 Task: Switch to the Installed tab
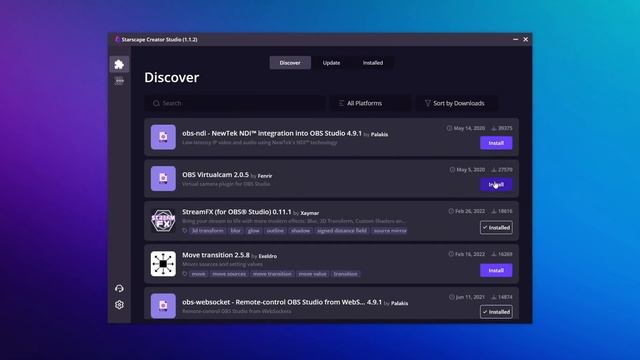point(373,63)
